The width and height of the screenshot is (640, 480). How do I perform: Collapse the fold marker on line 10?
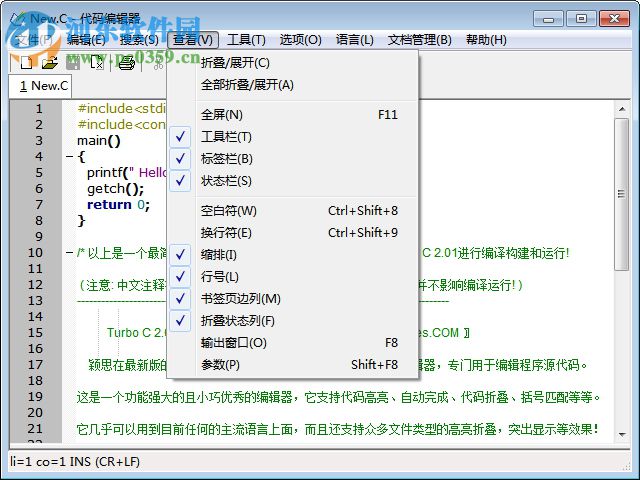pyautogui.click(x=70, y=253)
